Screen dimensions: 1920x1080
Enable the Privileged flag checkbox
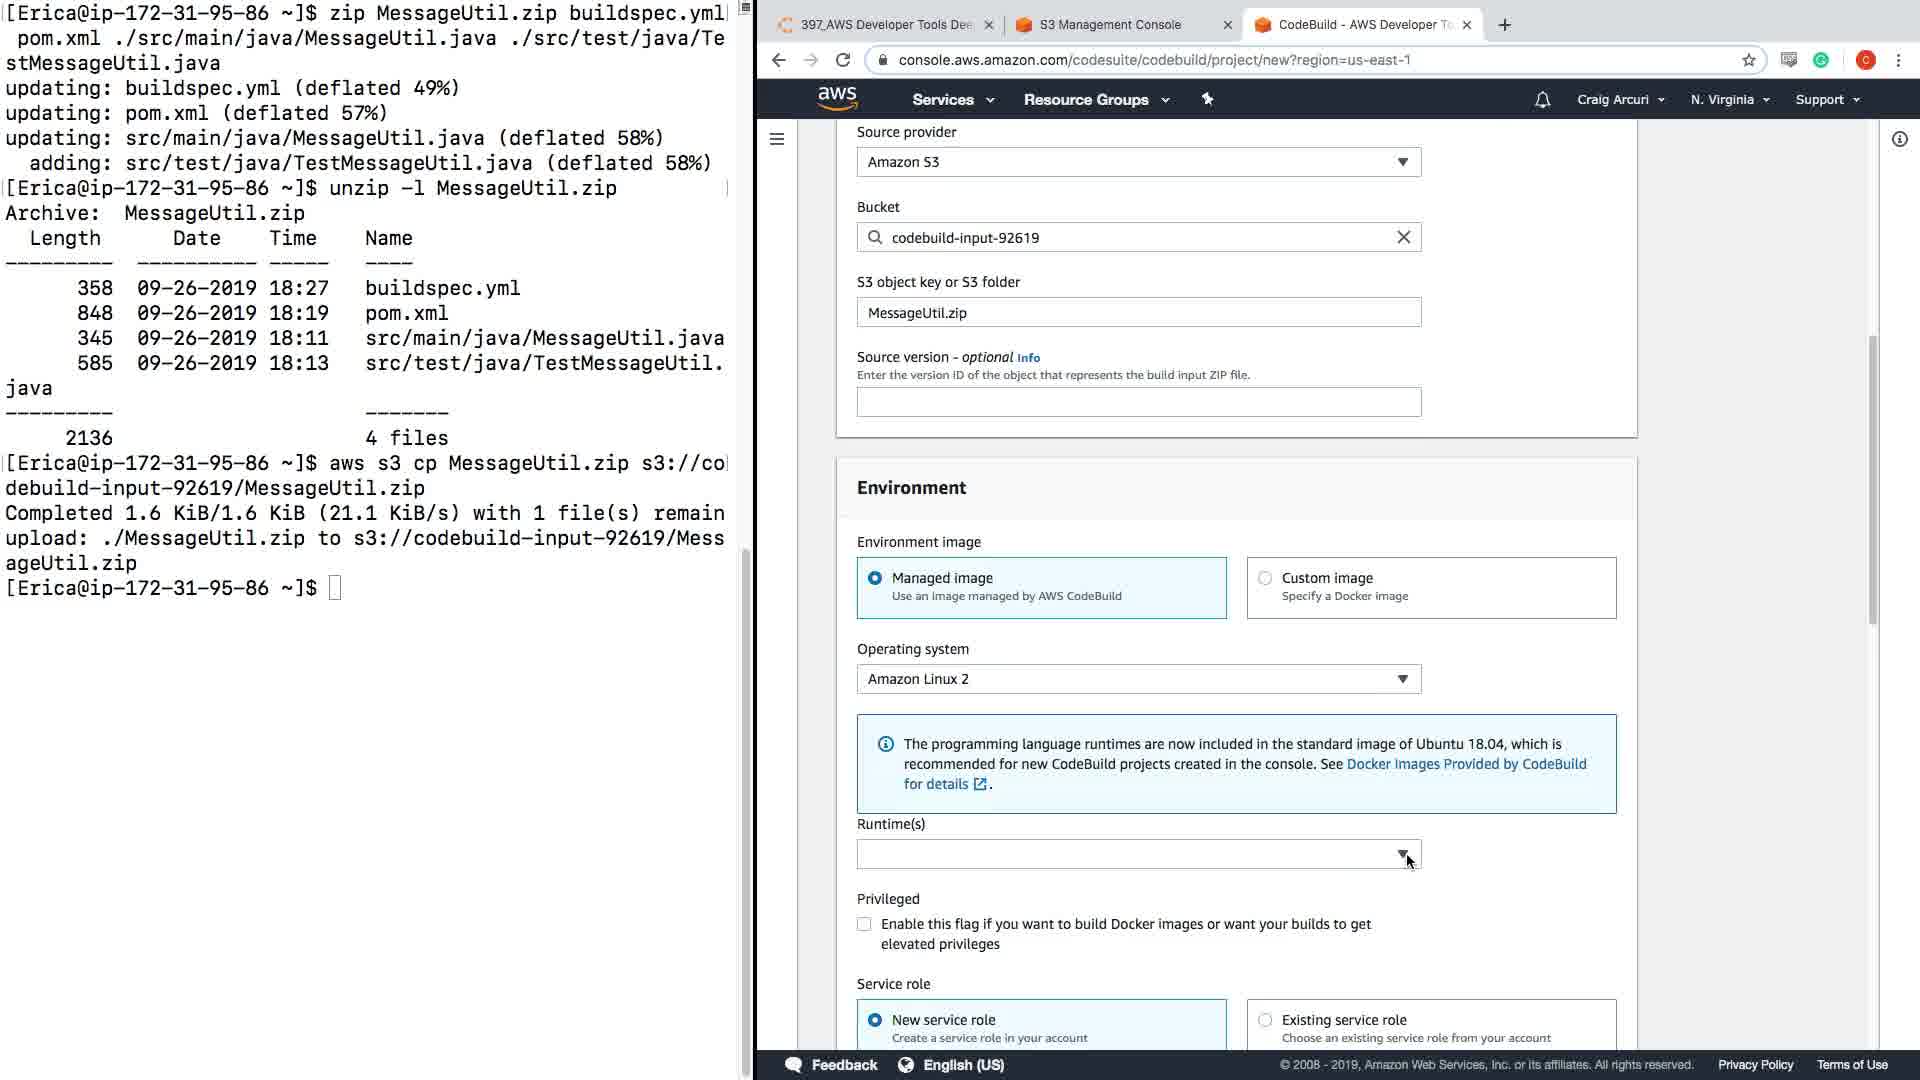(864, 924)
